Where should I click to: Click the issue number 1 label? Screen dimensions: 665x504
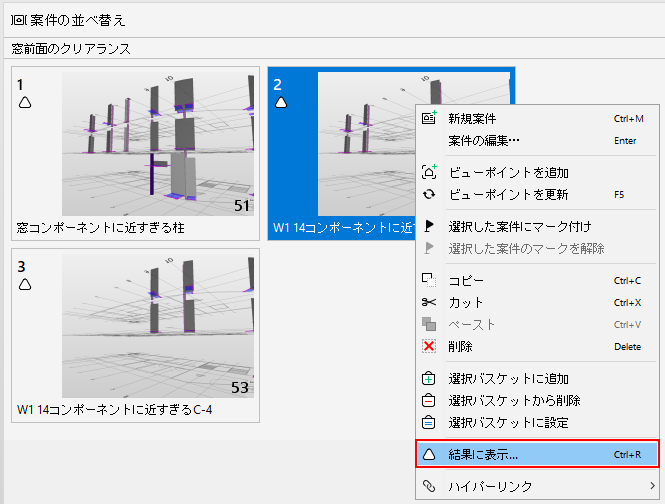point(20,85)
